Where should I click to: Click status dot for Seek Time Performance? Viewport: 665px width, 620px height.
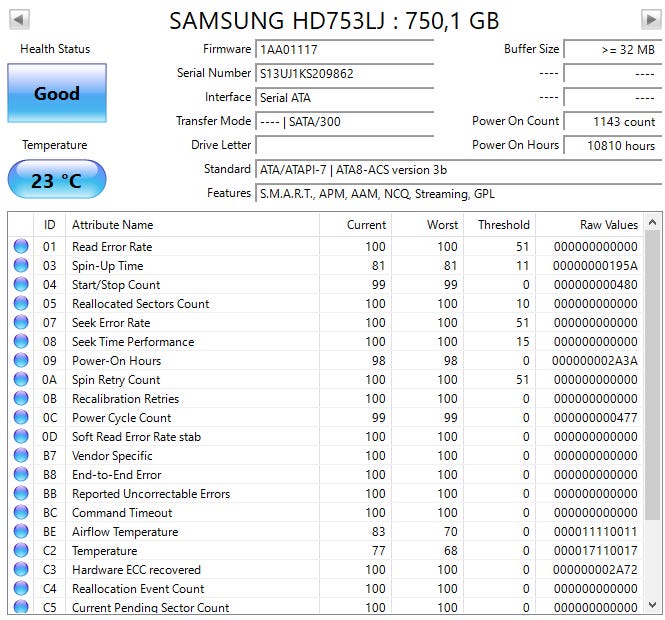coord(21,341)
